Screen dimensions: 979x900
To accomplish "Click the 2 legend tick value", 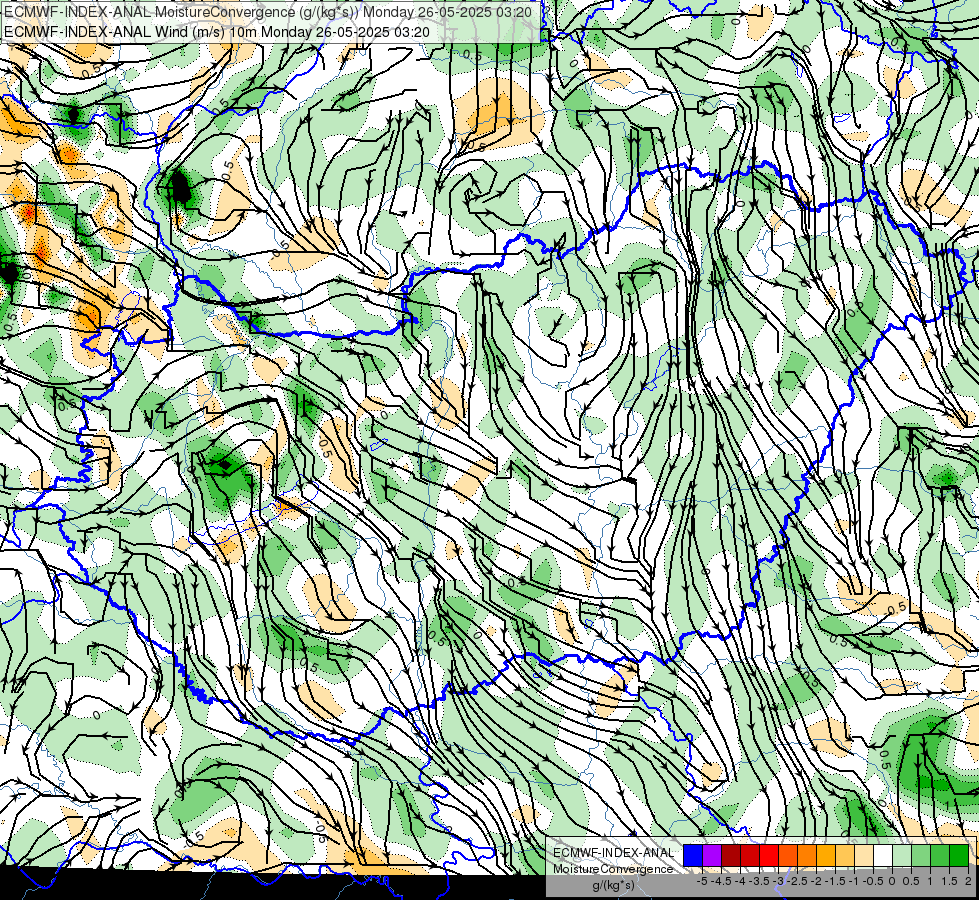I will coord(968,881).
